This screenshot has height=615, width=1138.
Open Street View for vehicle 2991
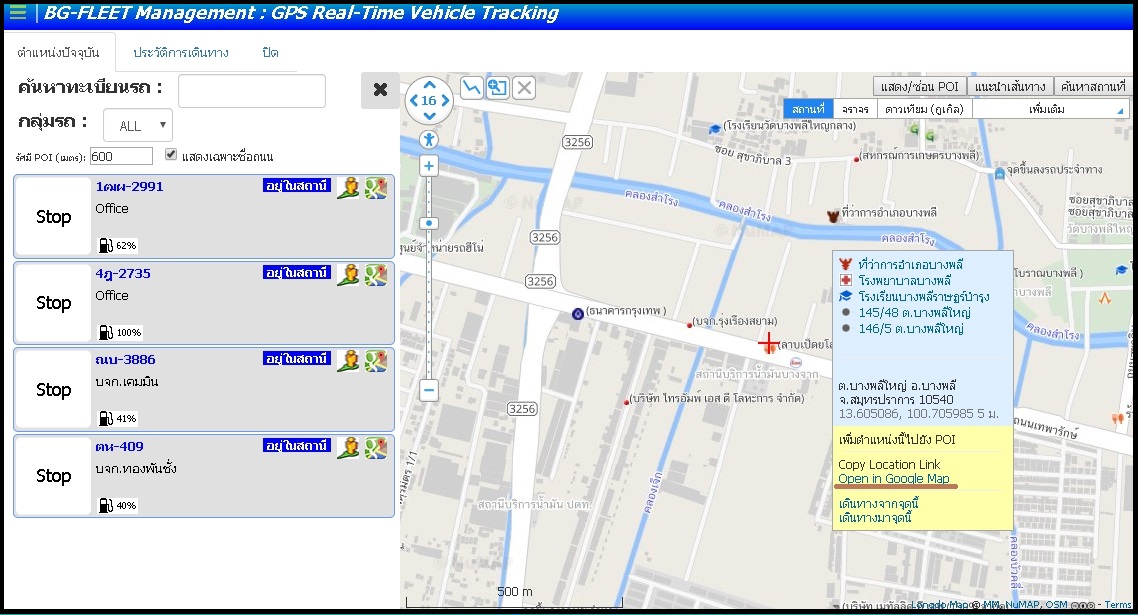(x=348, y=187)
